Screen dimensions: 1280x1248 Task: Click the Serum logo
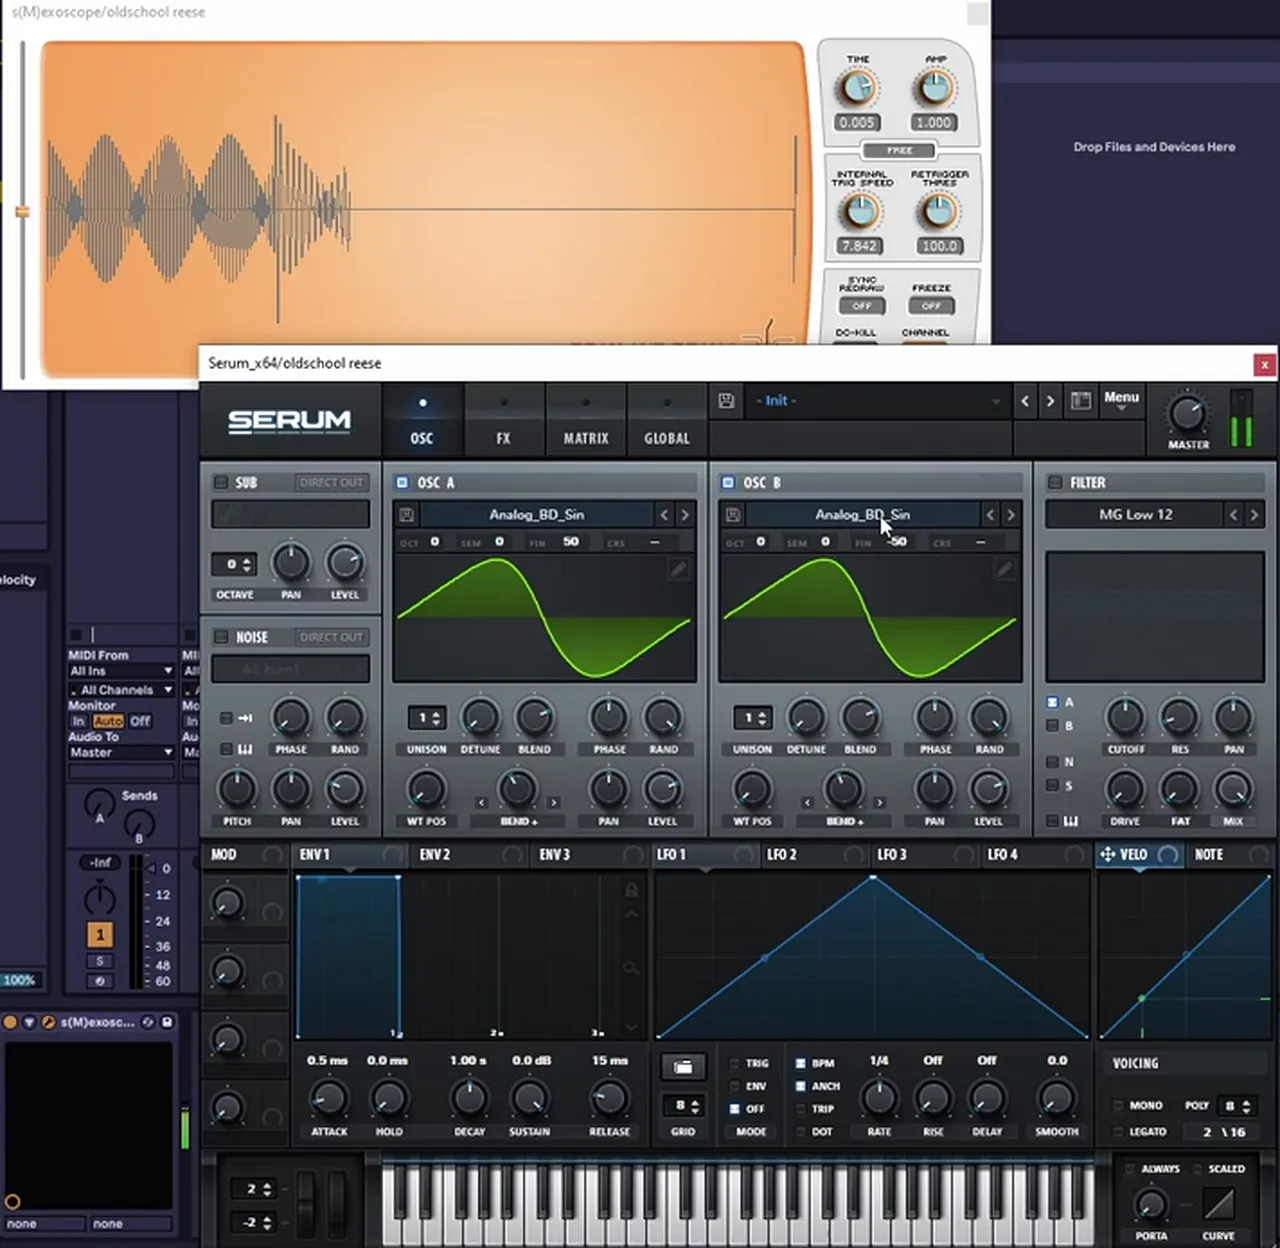coord(289,421)
